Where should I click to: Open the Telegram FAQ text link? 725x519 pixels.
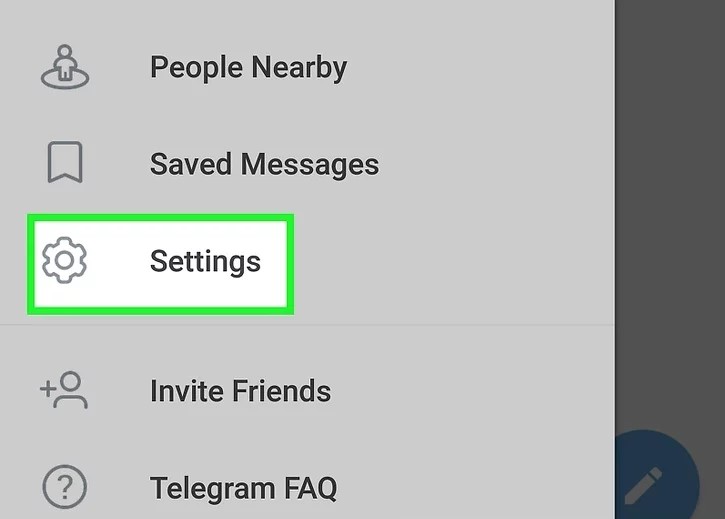click(x=244, y=488)
